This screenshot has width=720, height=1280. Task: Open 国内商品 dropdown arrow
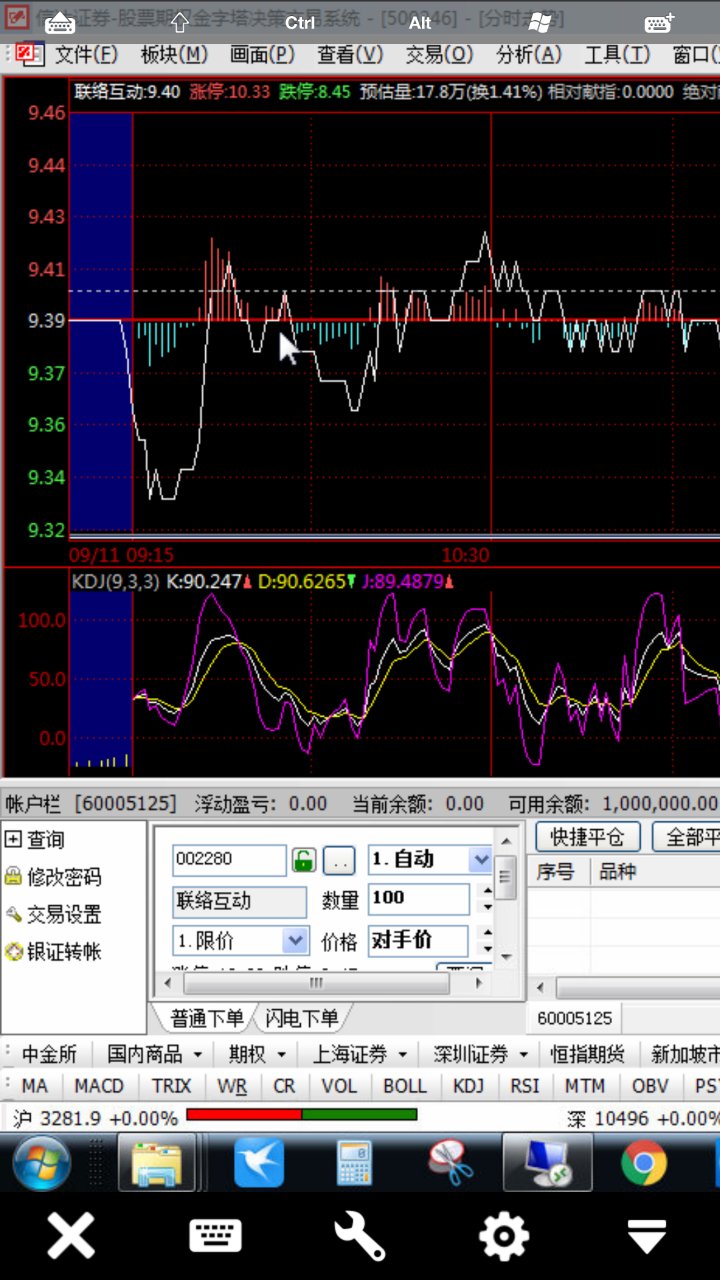point(198,1054)
